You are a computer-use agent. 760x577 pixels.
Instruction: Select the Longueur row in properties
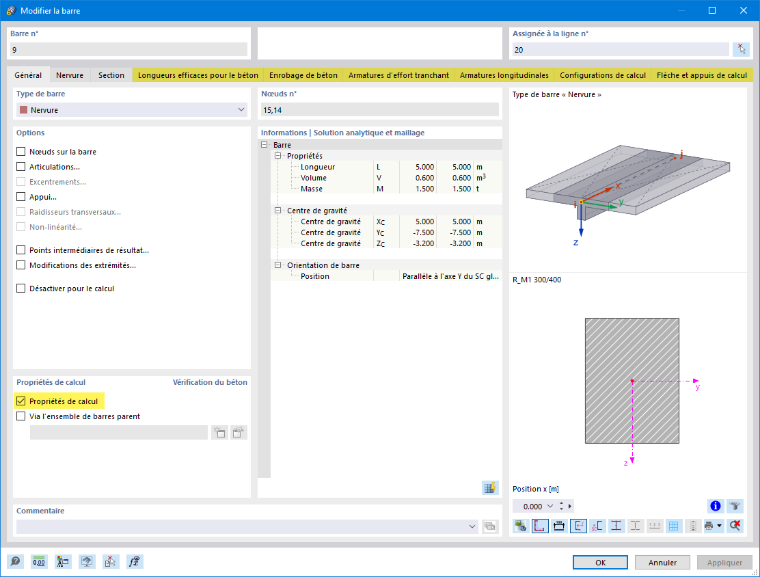click(387, 167)
